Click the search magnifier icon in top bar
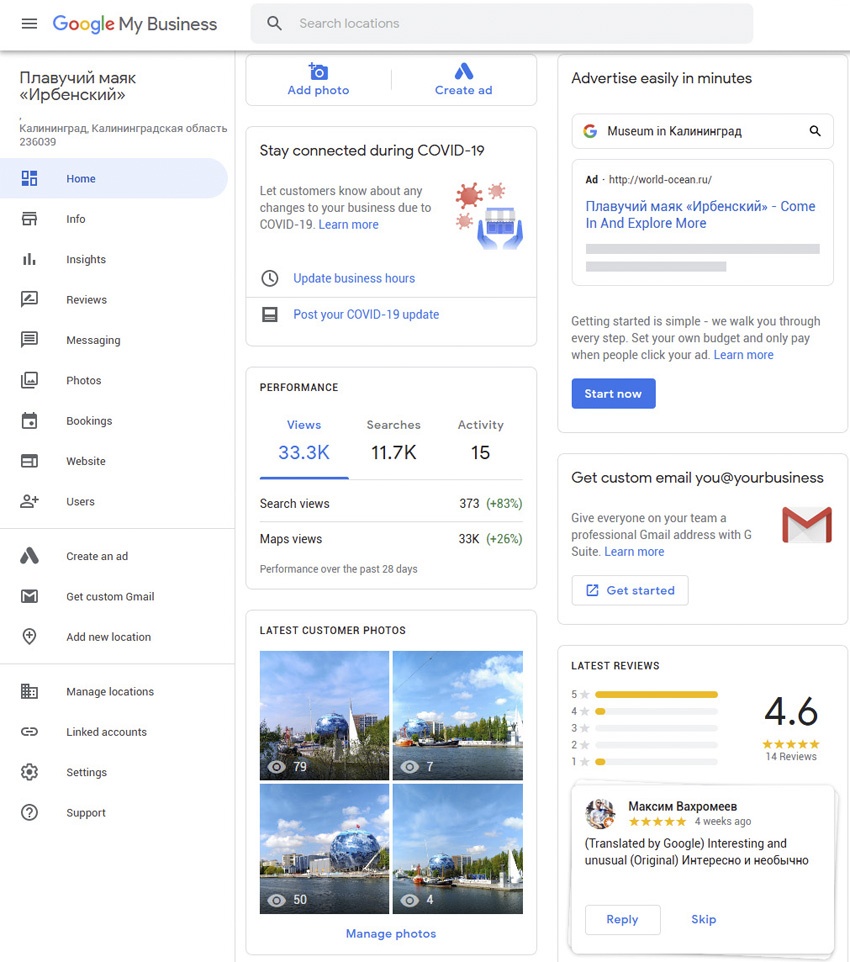The height and width of the screenshot is (962, 850). (x=274, y=23)
